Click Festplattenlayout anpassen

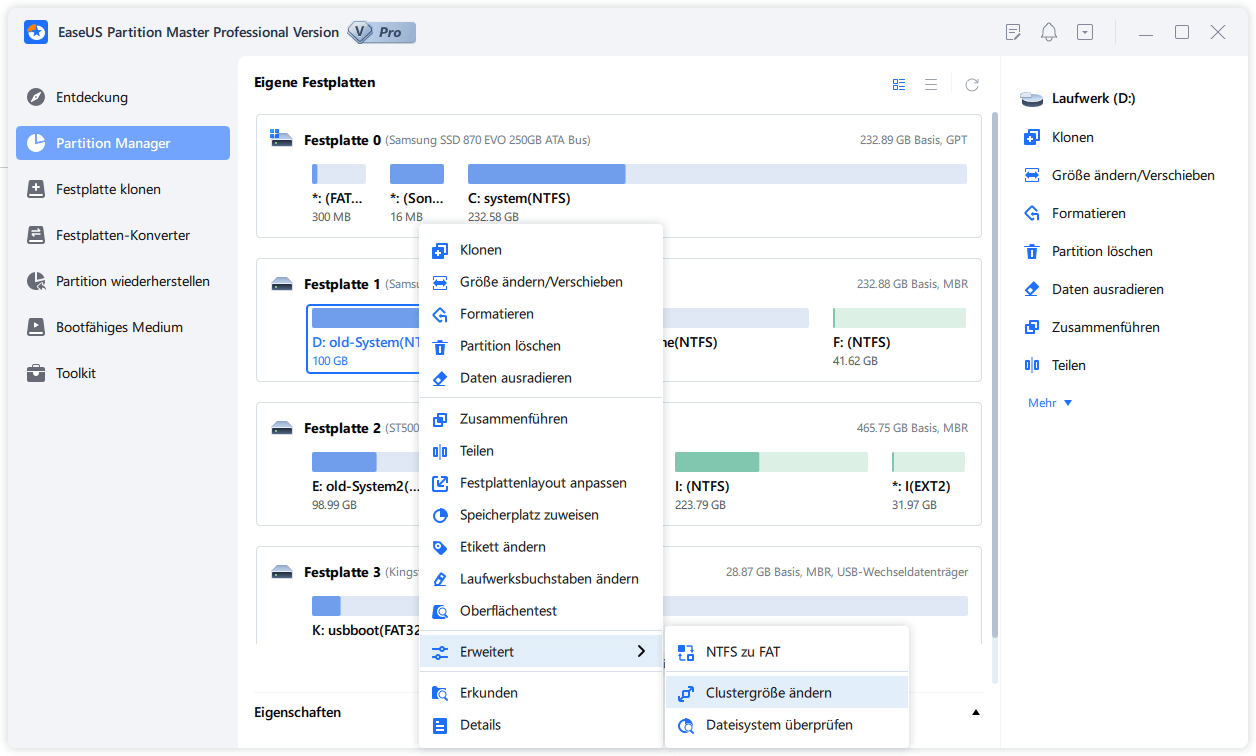tap(541, 483)
